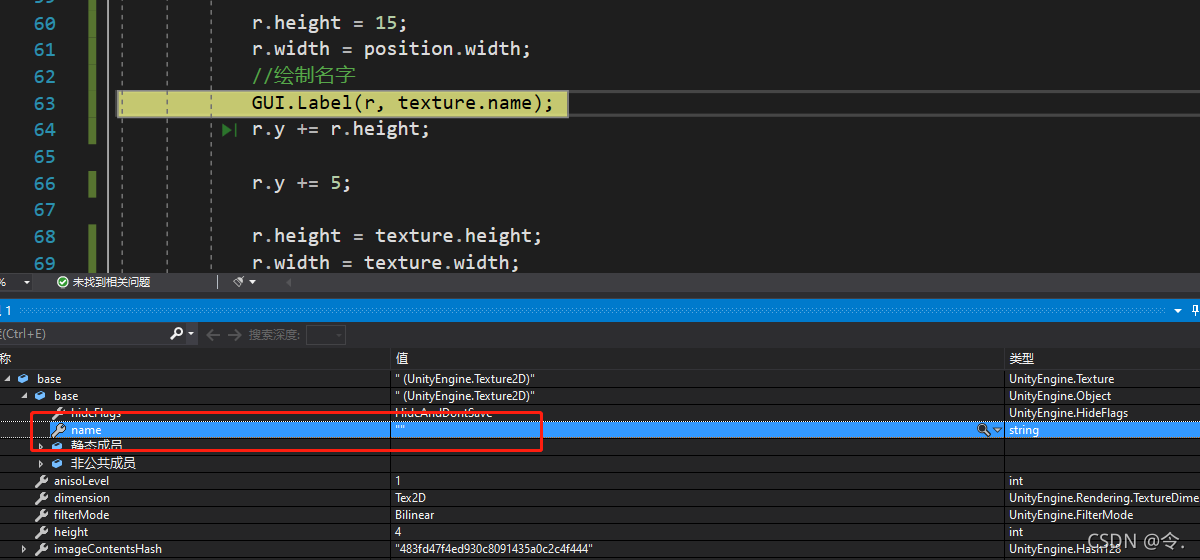
Task: Click the name property wrench icon
Action: pyautogui.click(x=58, y=430)
